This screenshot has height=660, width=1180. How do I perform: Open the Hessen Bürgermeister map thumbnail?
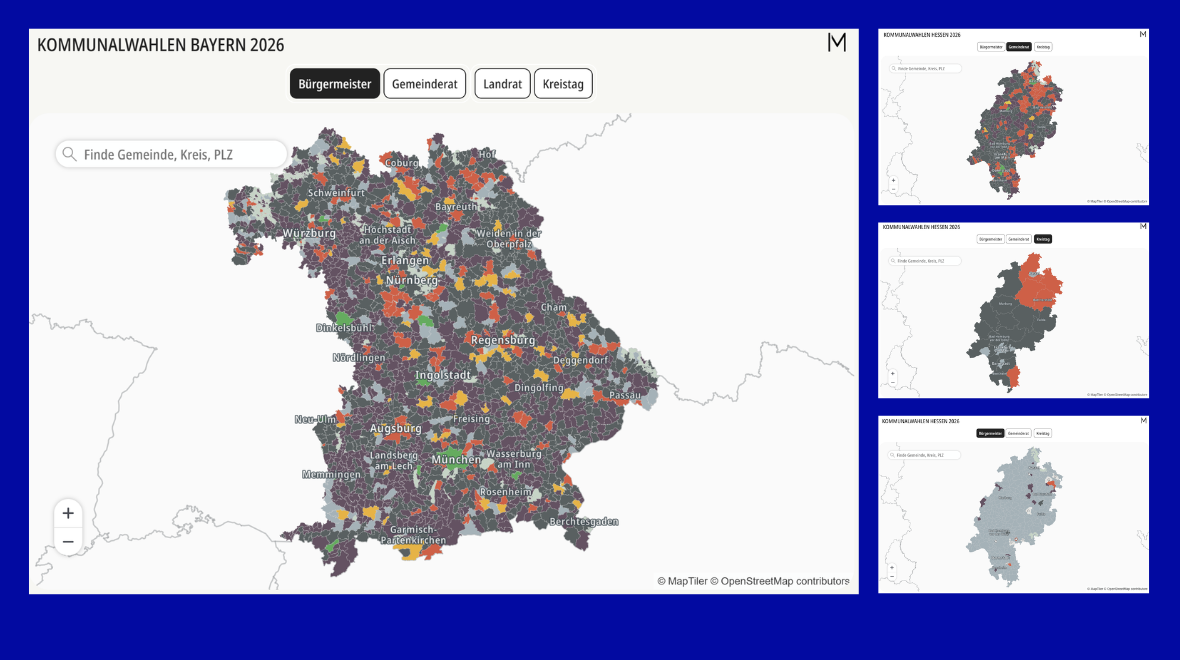pyautogui.click(x=1013, y=504)
